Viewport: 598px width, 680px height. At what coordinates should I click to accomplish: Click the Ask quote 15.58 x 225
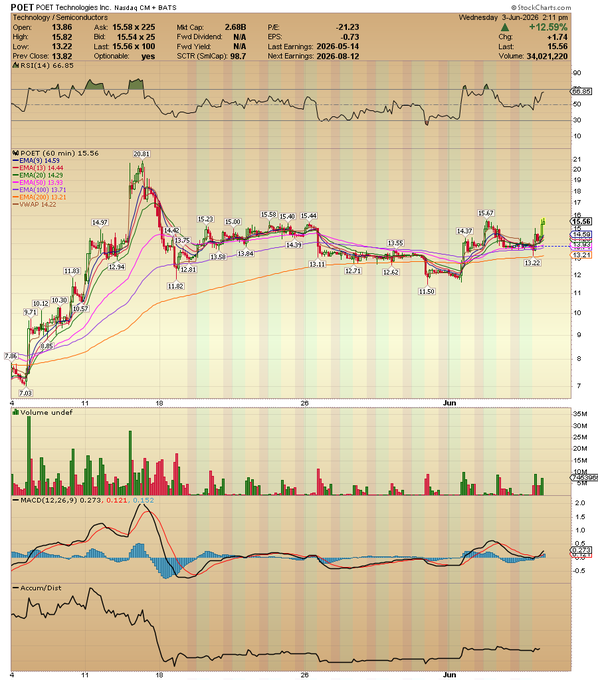click(134, 27)
